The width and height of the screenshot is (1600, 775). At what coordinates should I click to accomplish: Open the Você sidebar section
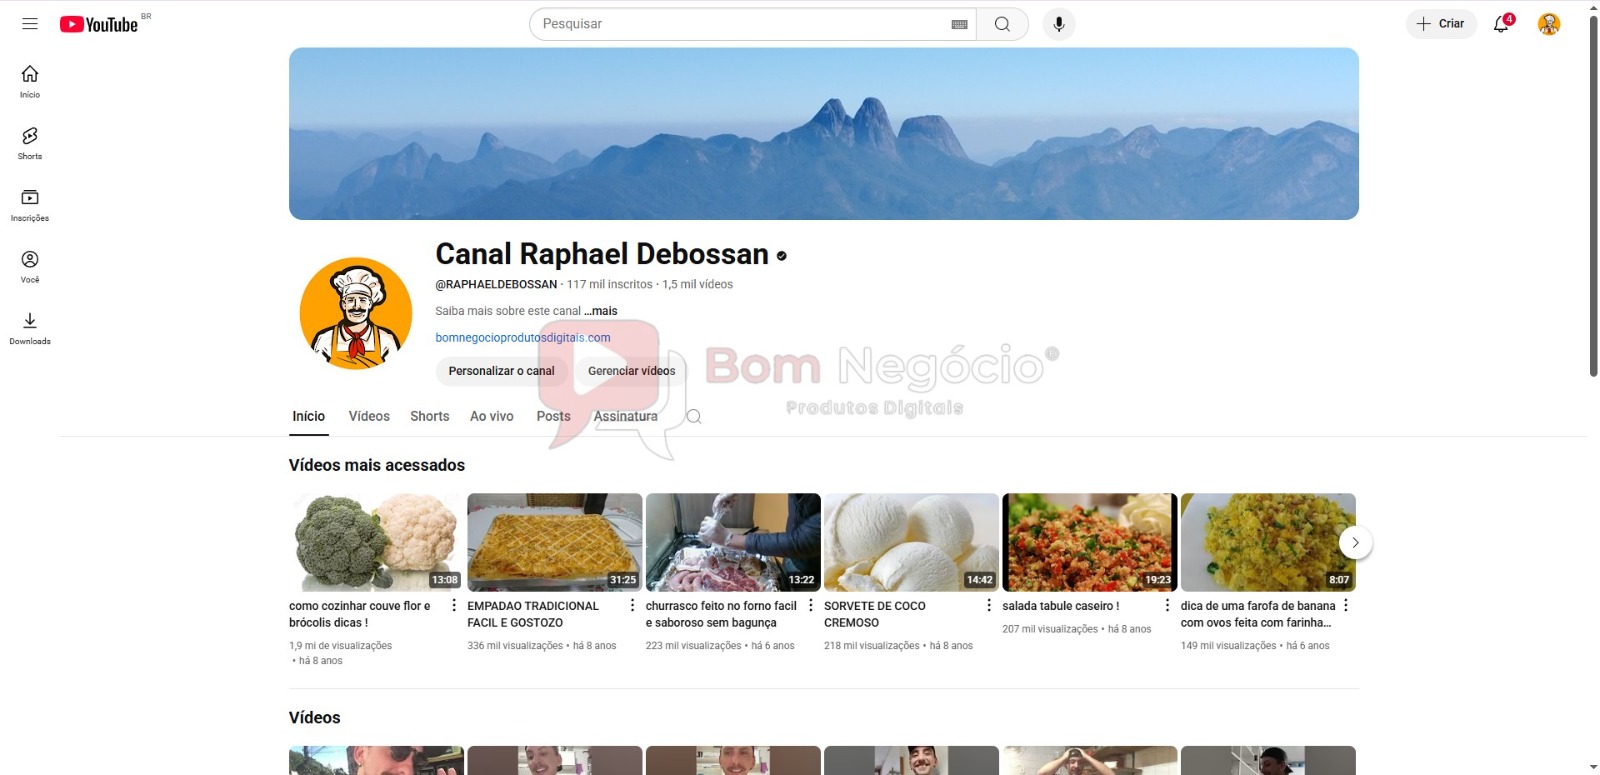[x=30, y=267]
